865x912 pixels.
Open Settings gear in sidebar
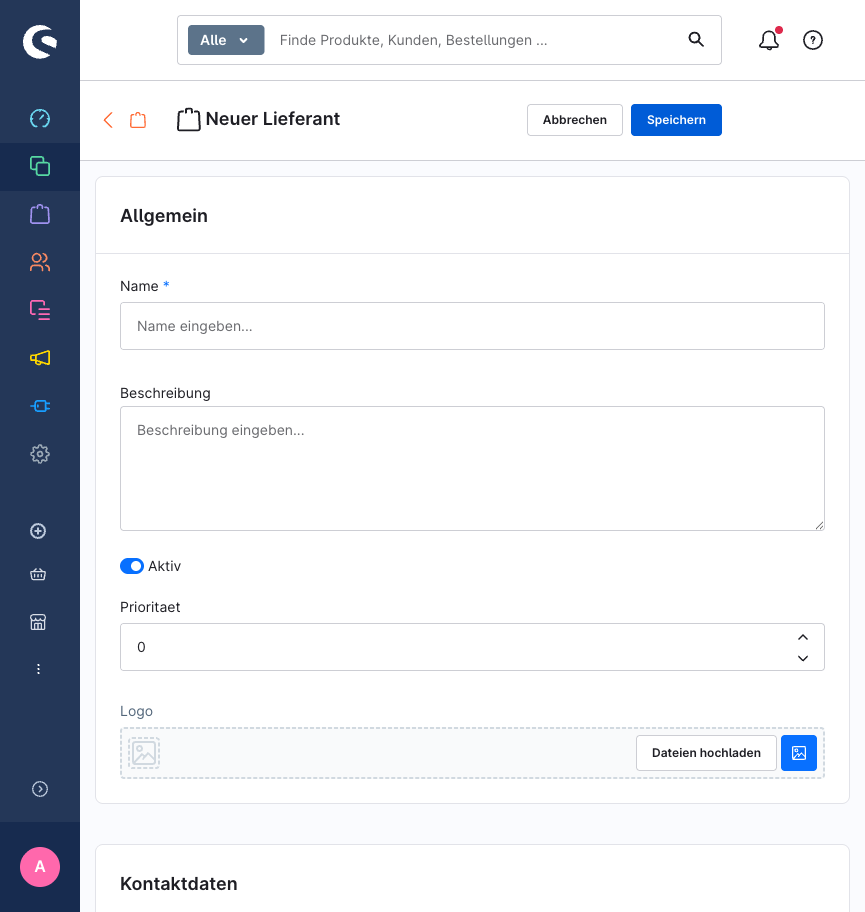[x=40, y=454]
